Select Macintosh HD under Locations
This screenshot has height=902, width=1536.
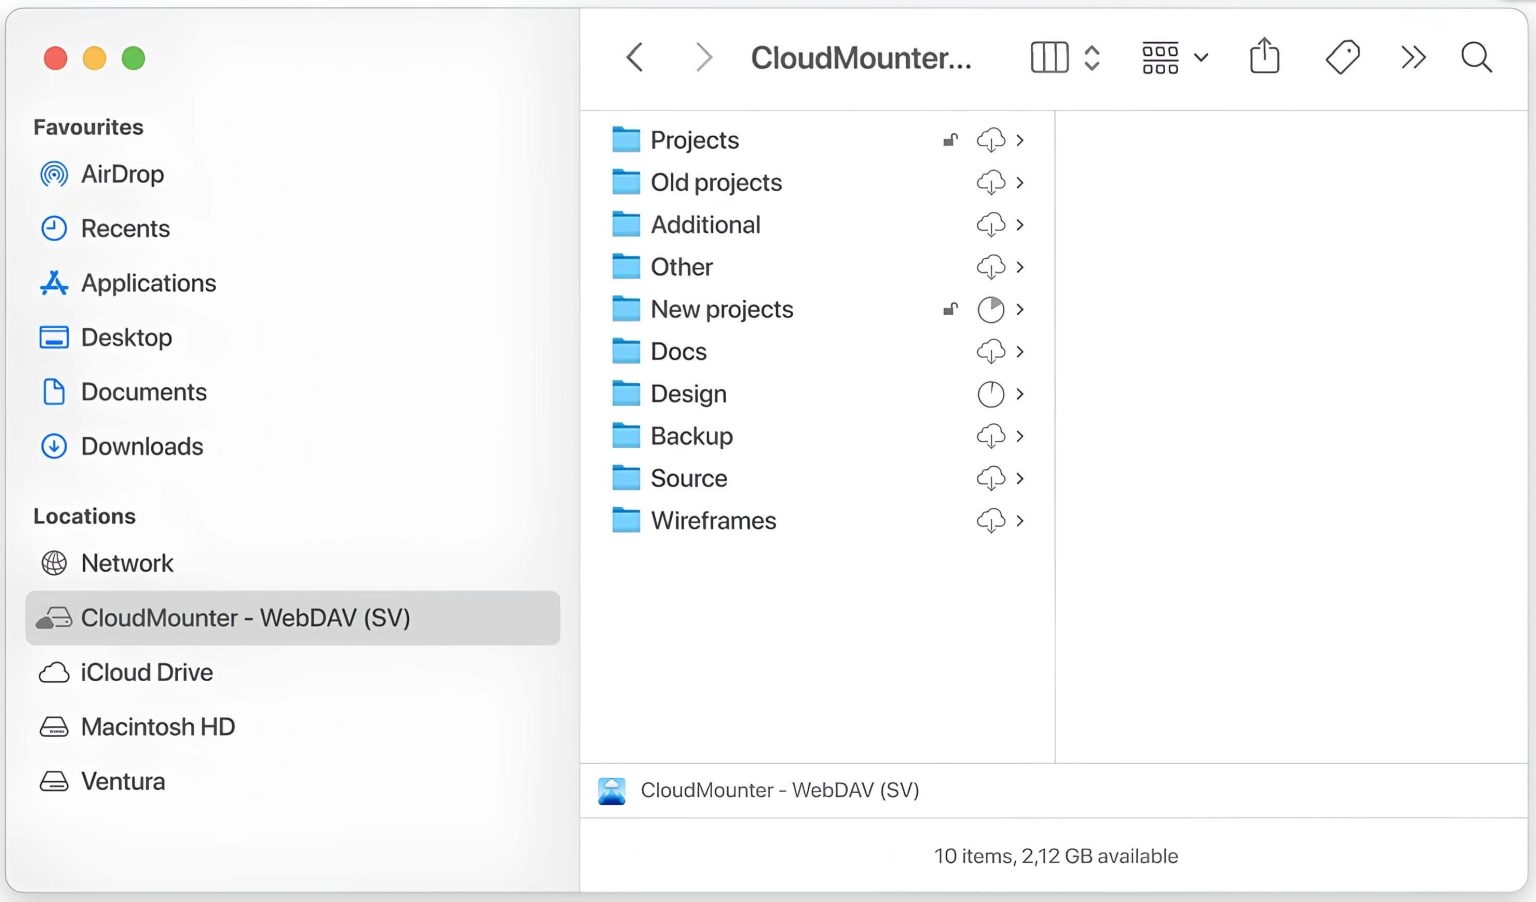pyautogui.click(x=158, y=727)
